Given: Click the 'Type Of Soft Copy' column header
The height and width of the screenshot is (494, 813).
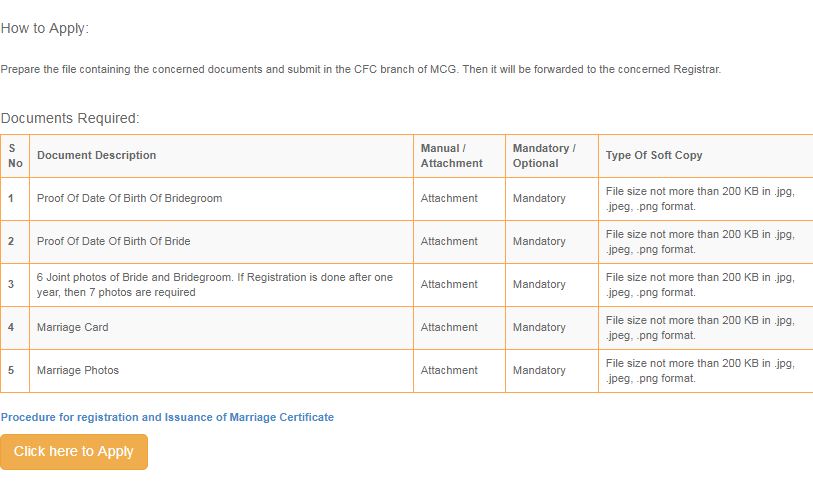Looking at the screenshot, I should click(654, 156).
